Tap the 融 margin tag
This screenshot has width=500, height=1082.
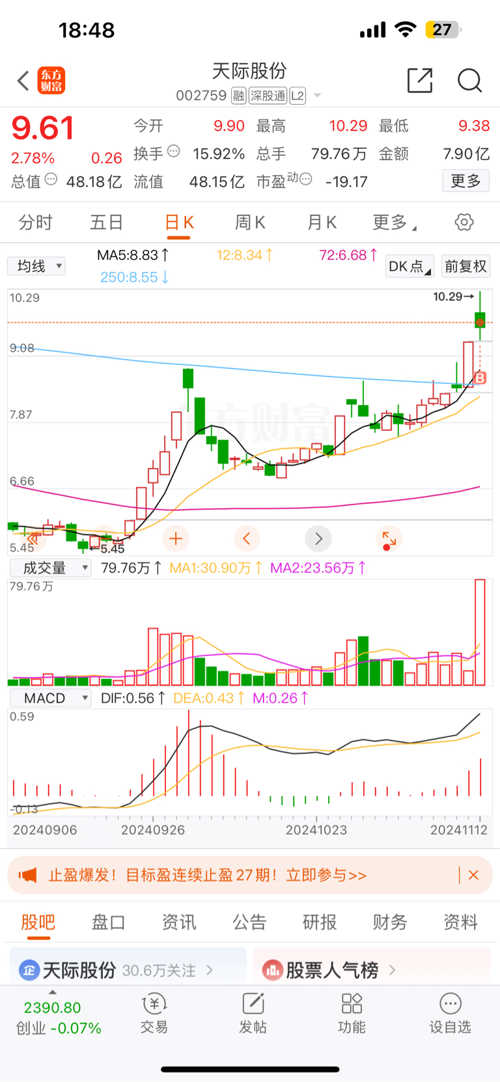238,96
